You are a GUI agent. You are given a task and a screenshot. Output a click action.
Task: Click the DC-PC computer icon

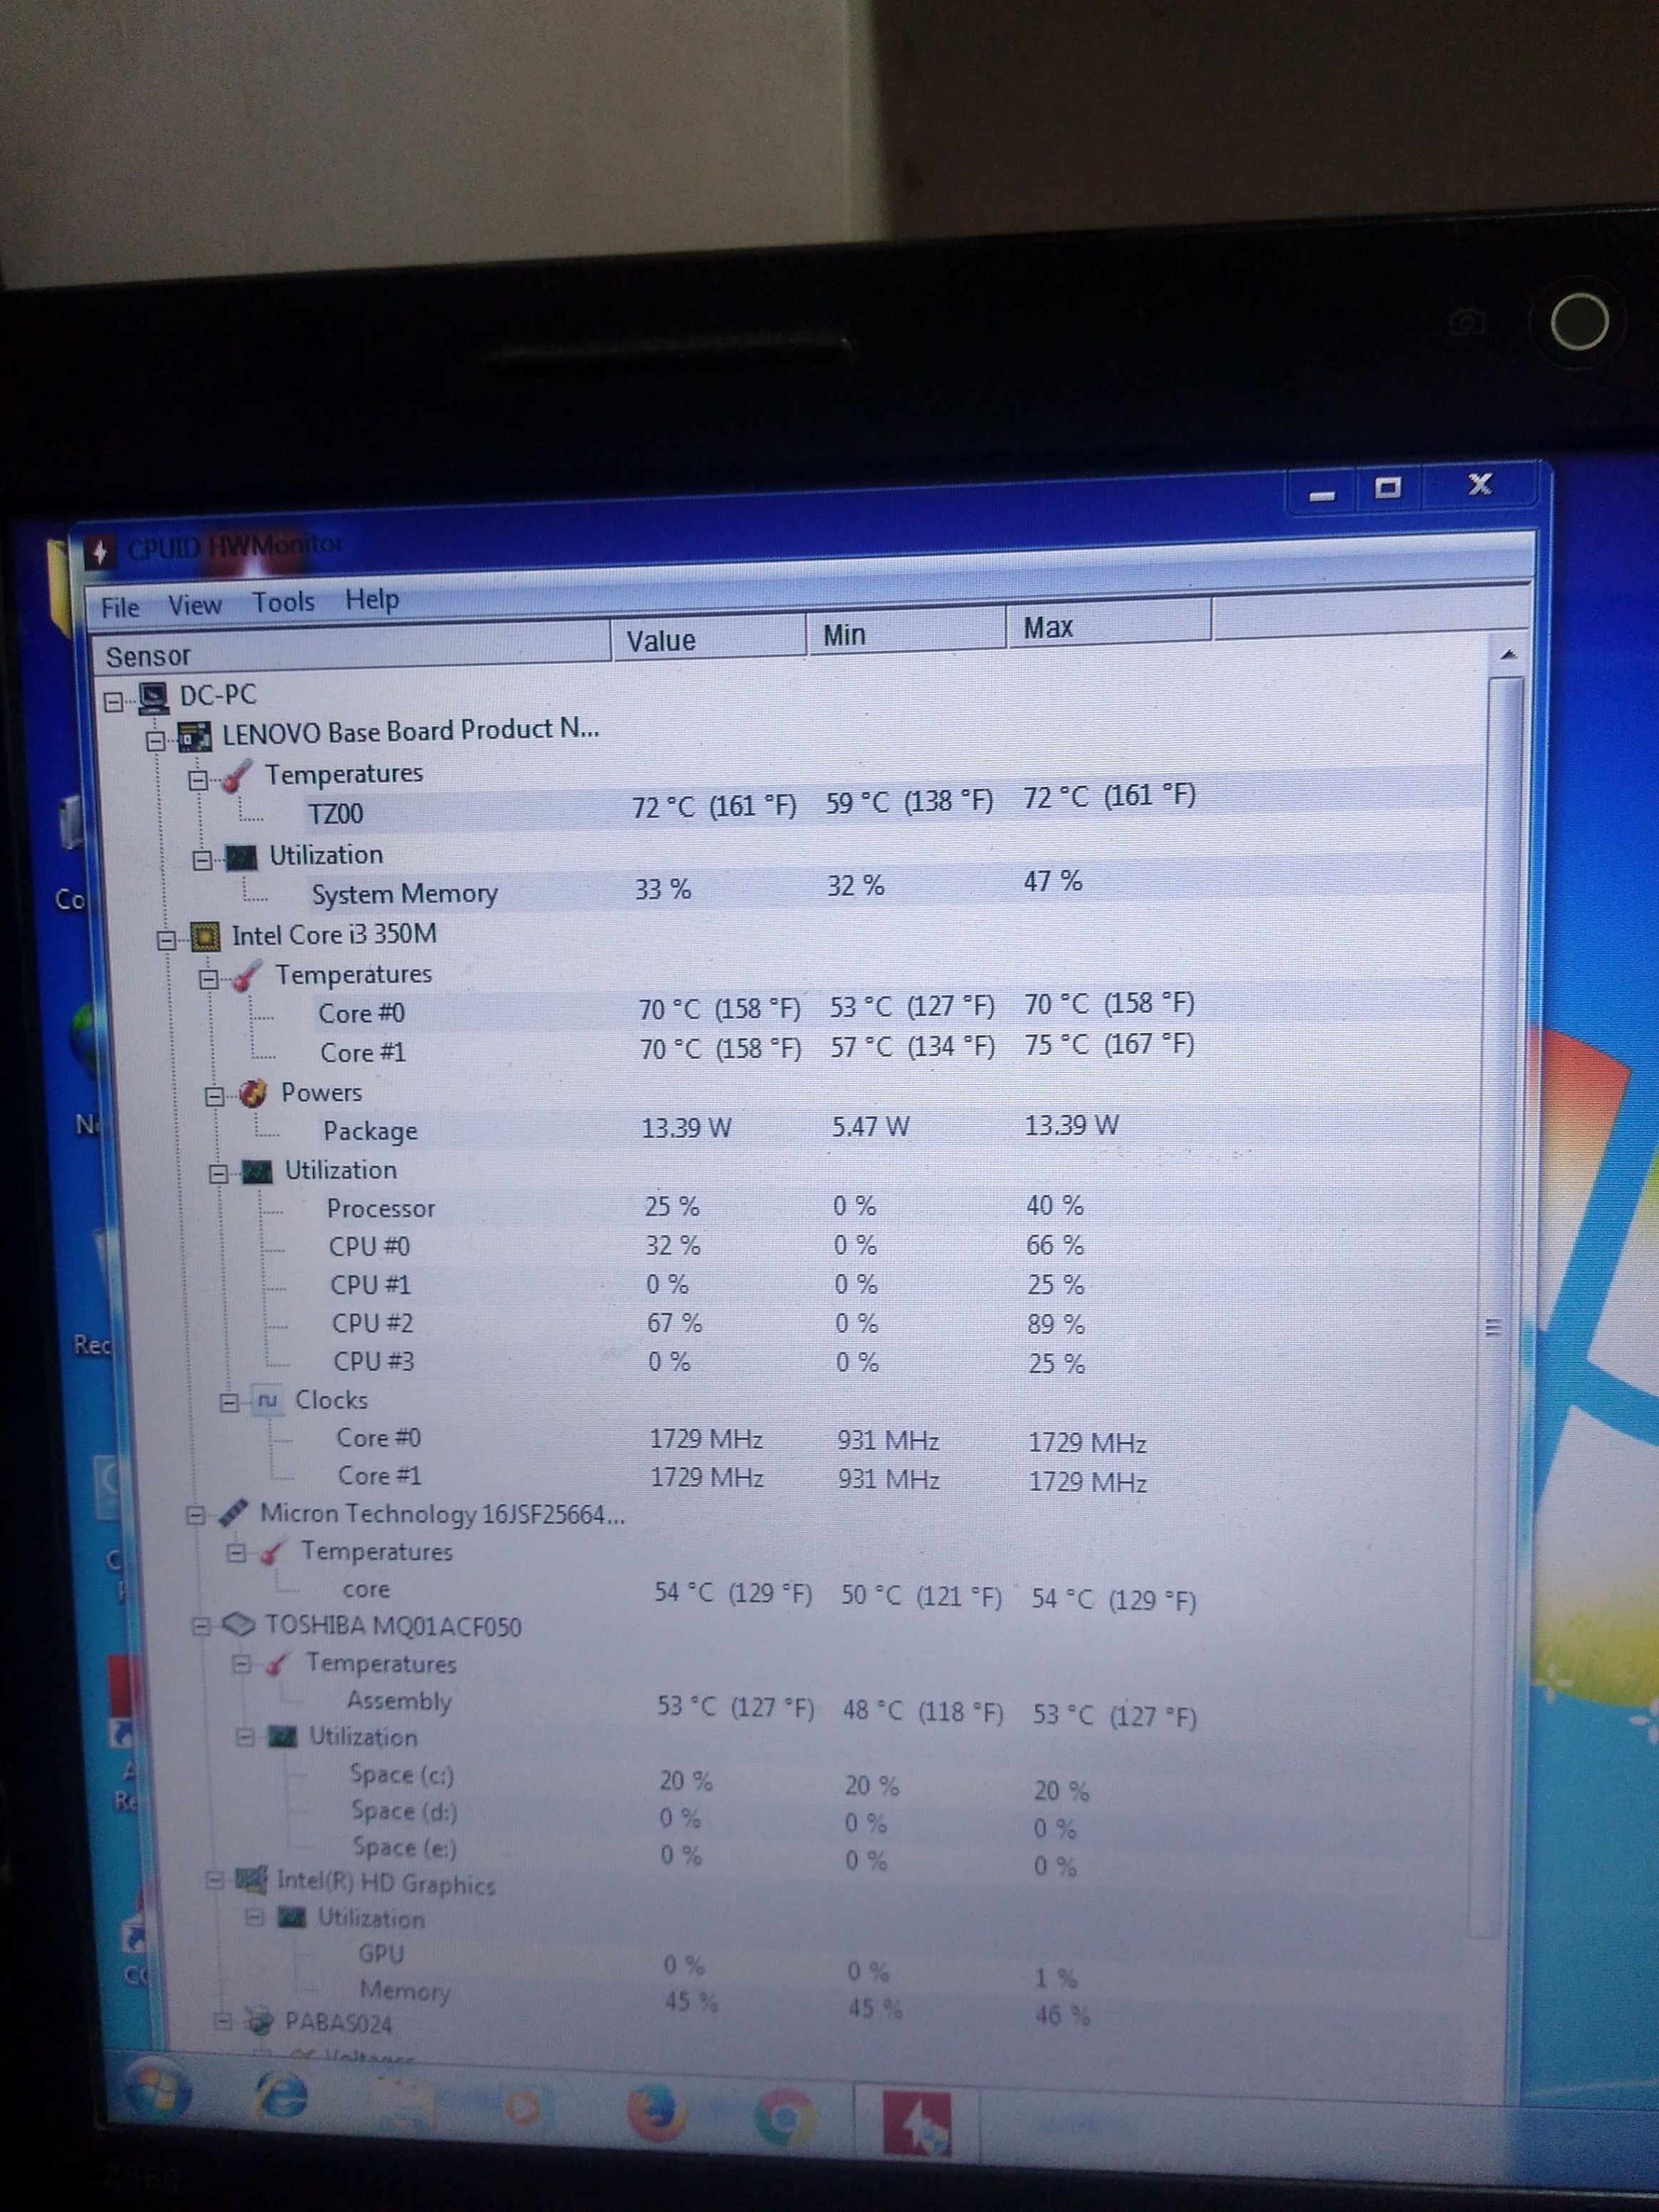click(153, 698)
